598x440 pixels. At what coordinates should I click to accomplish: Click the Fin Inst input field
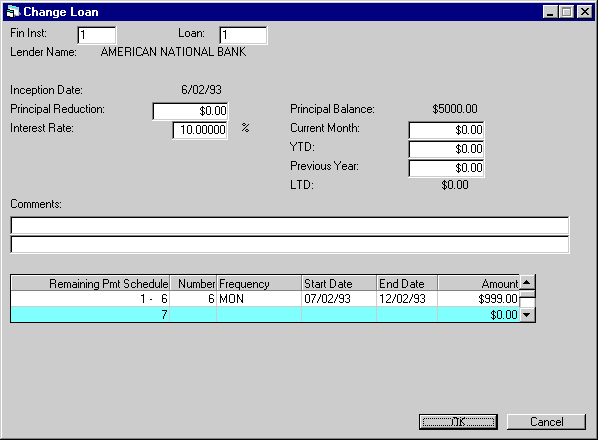click(x=96, y=35)
